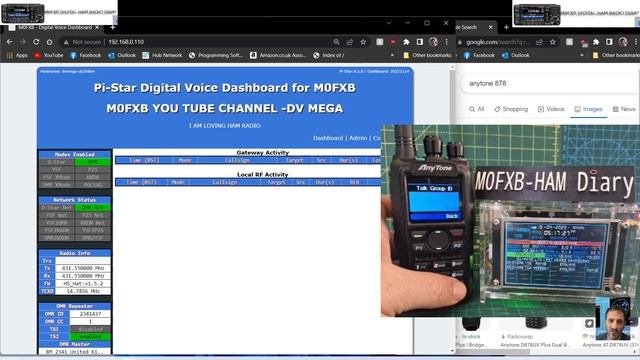The width and height of the screenshot is (640, 360).
Task: Open the home page in Pi-Star window
Action: (x=49, y=42)
